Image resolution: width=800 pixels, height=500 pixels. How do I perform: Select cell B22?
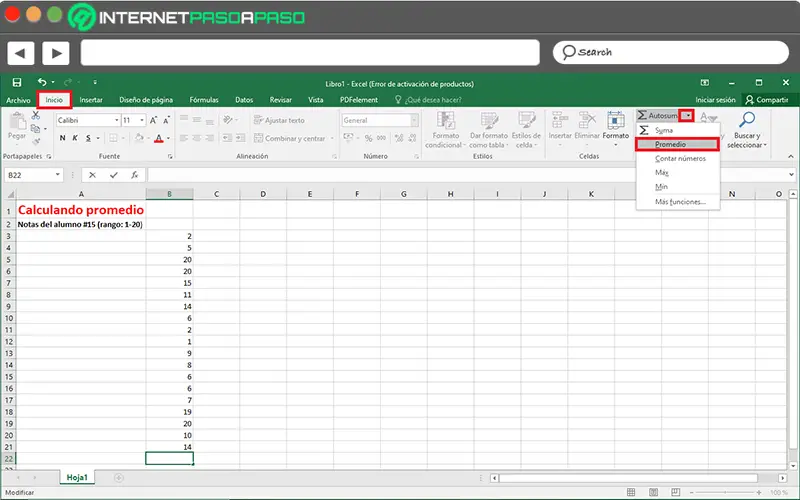[169, 458]
